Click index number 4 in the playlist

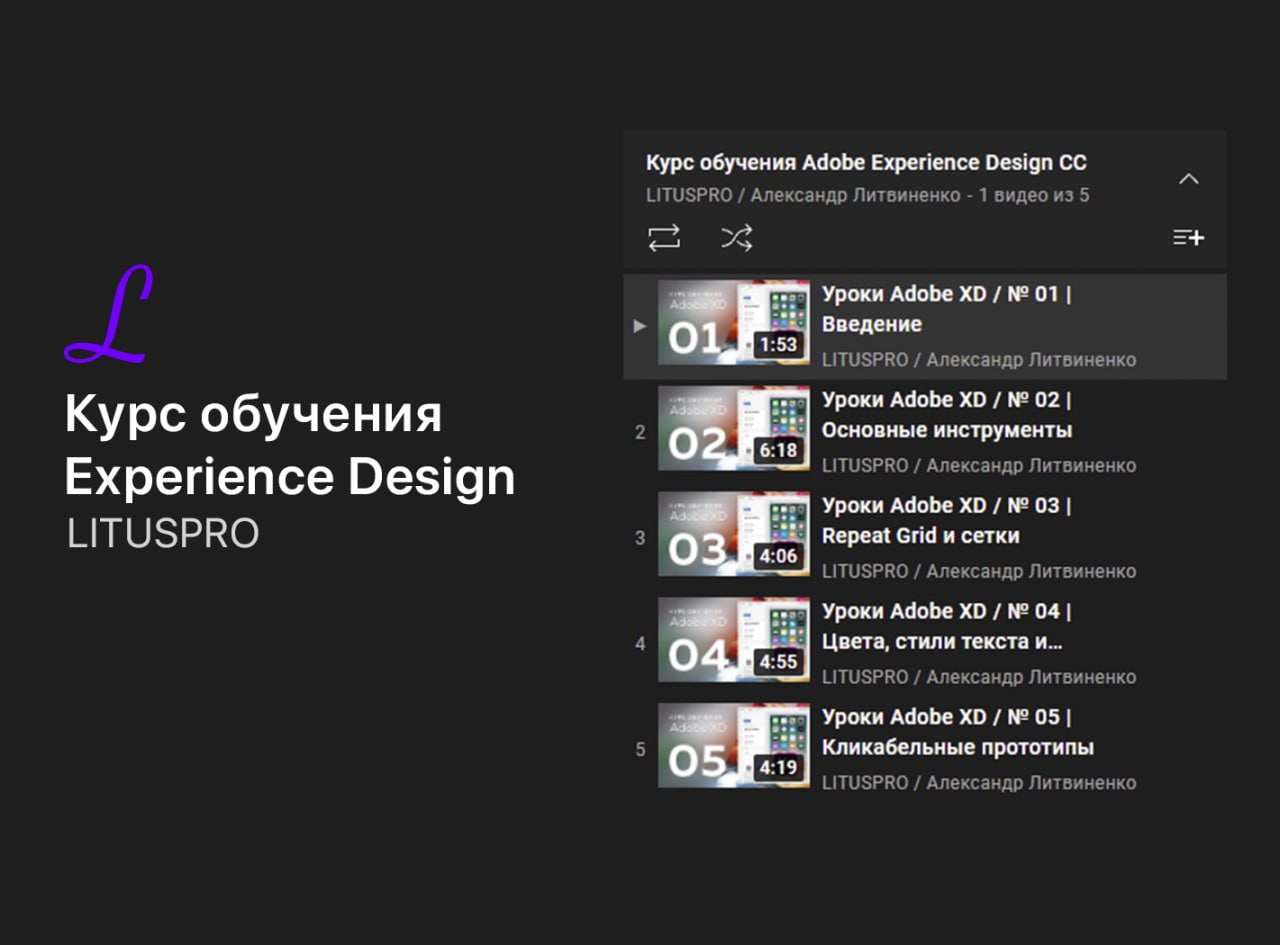(640, 644)
